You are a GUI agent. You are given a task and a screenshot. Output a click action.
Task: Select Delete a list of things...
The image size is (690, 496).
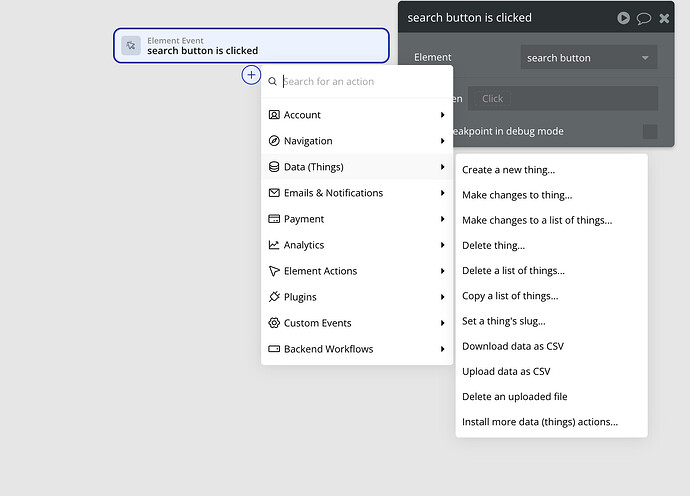(x=513, y=271)
